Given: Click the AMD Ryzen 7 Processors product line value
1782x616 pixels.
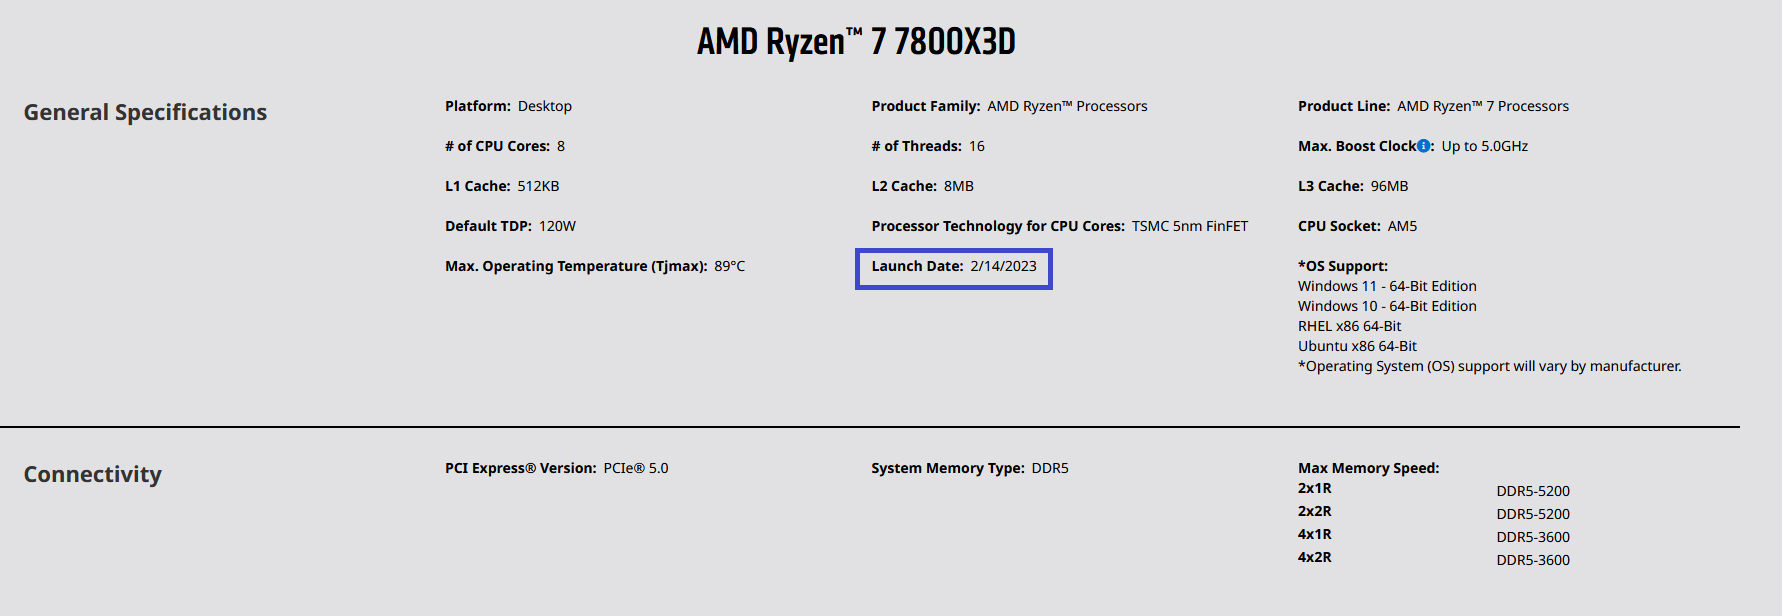Looking at the screenshot, I should tap(1482, 106).
